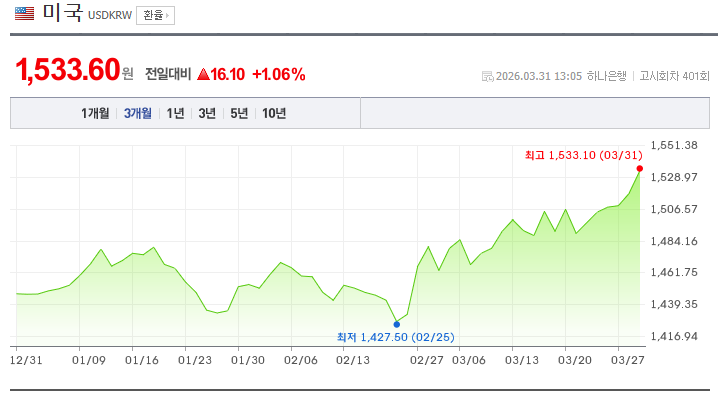
Task: Click the 03/27 x-axis date label
Action: pyautogui.click(x=628, y=360)
